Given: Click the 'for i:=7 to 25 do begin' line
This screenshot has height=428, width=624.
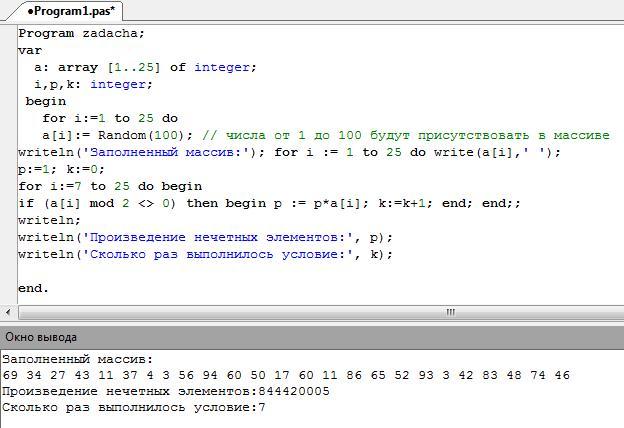Looking at the screenshot, I should [110, 186].
